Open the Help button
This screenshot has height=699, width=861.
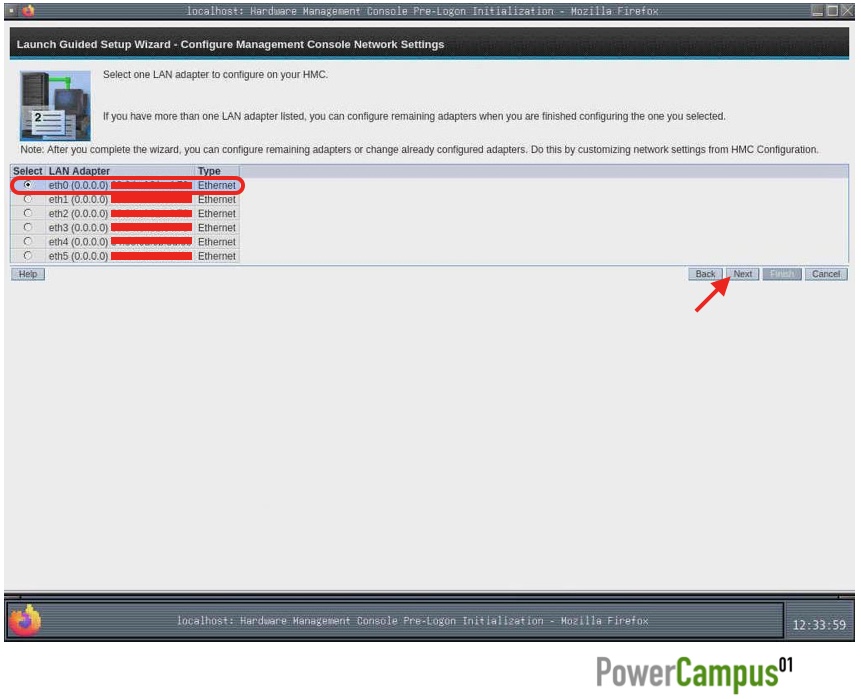click(x=28, y=274)
